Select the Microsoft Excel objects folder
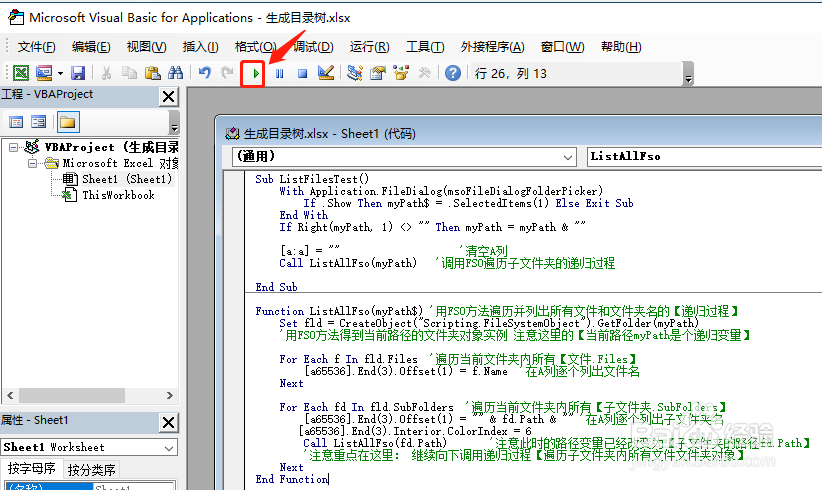This screenshot has width=822, height=490. pos(121,164)
